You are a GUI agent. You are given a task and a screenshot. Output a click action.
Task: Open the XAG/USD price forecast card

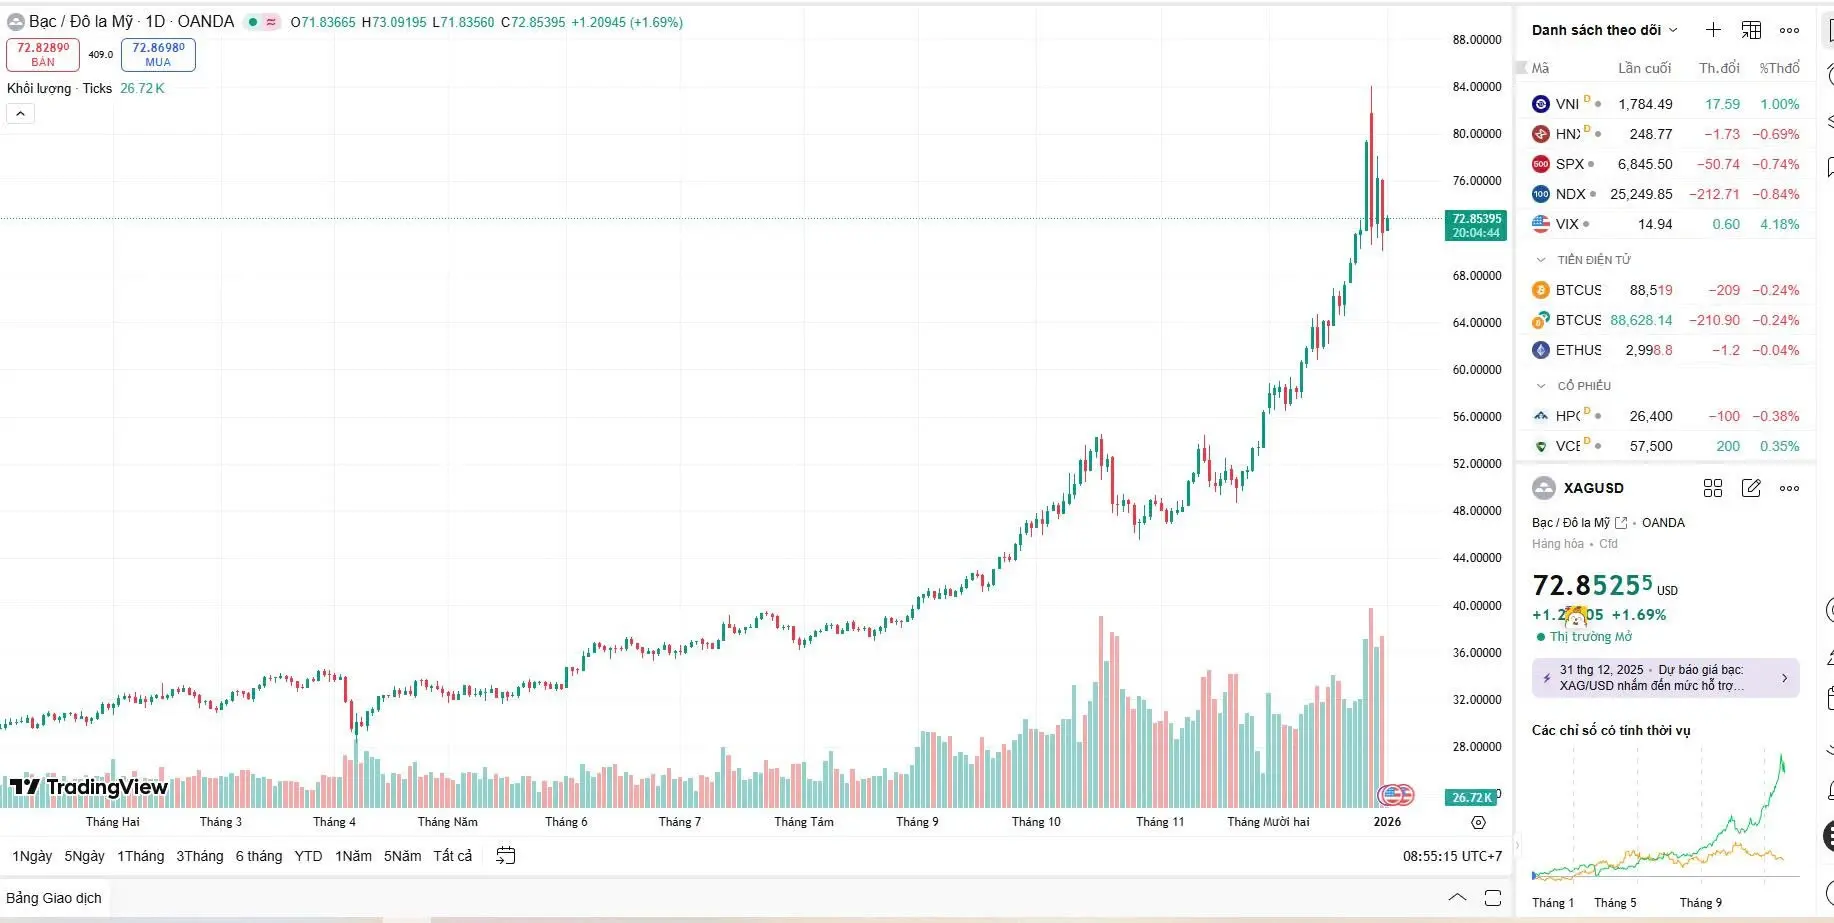click(x=1663, y=678)
